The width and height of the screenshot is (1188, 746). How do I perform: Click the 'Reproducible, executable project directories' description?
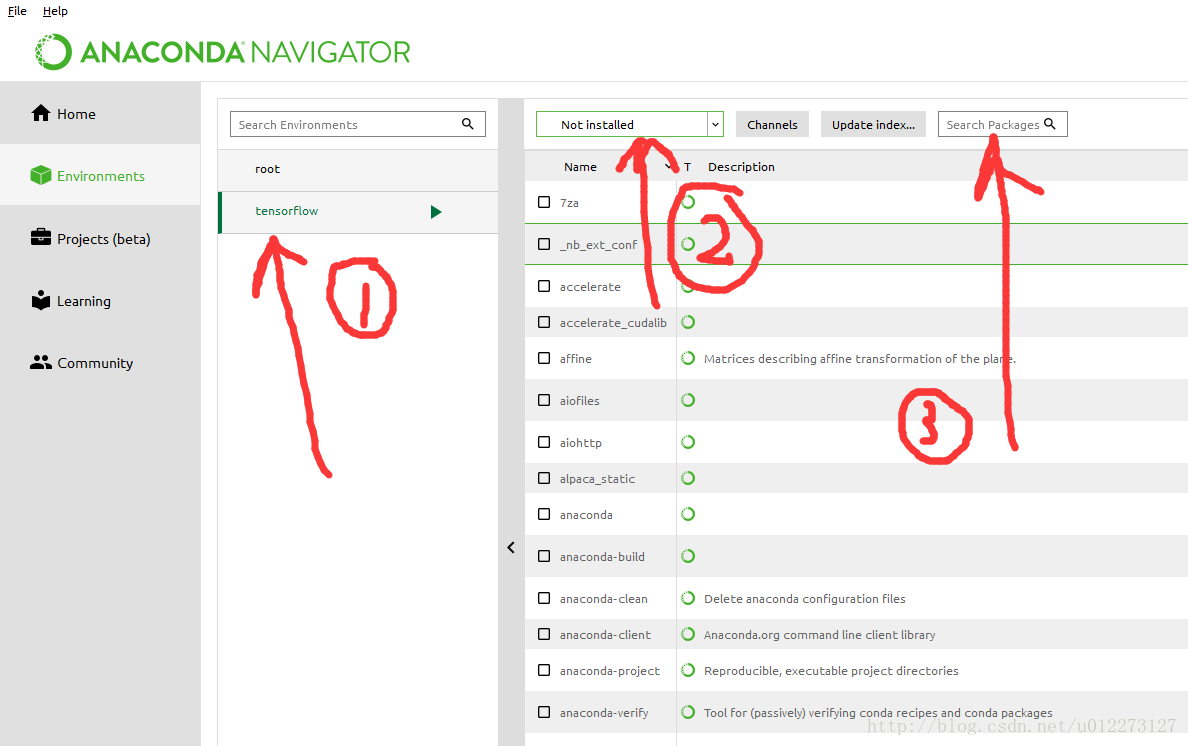click(x=831, y=670)
